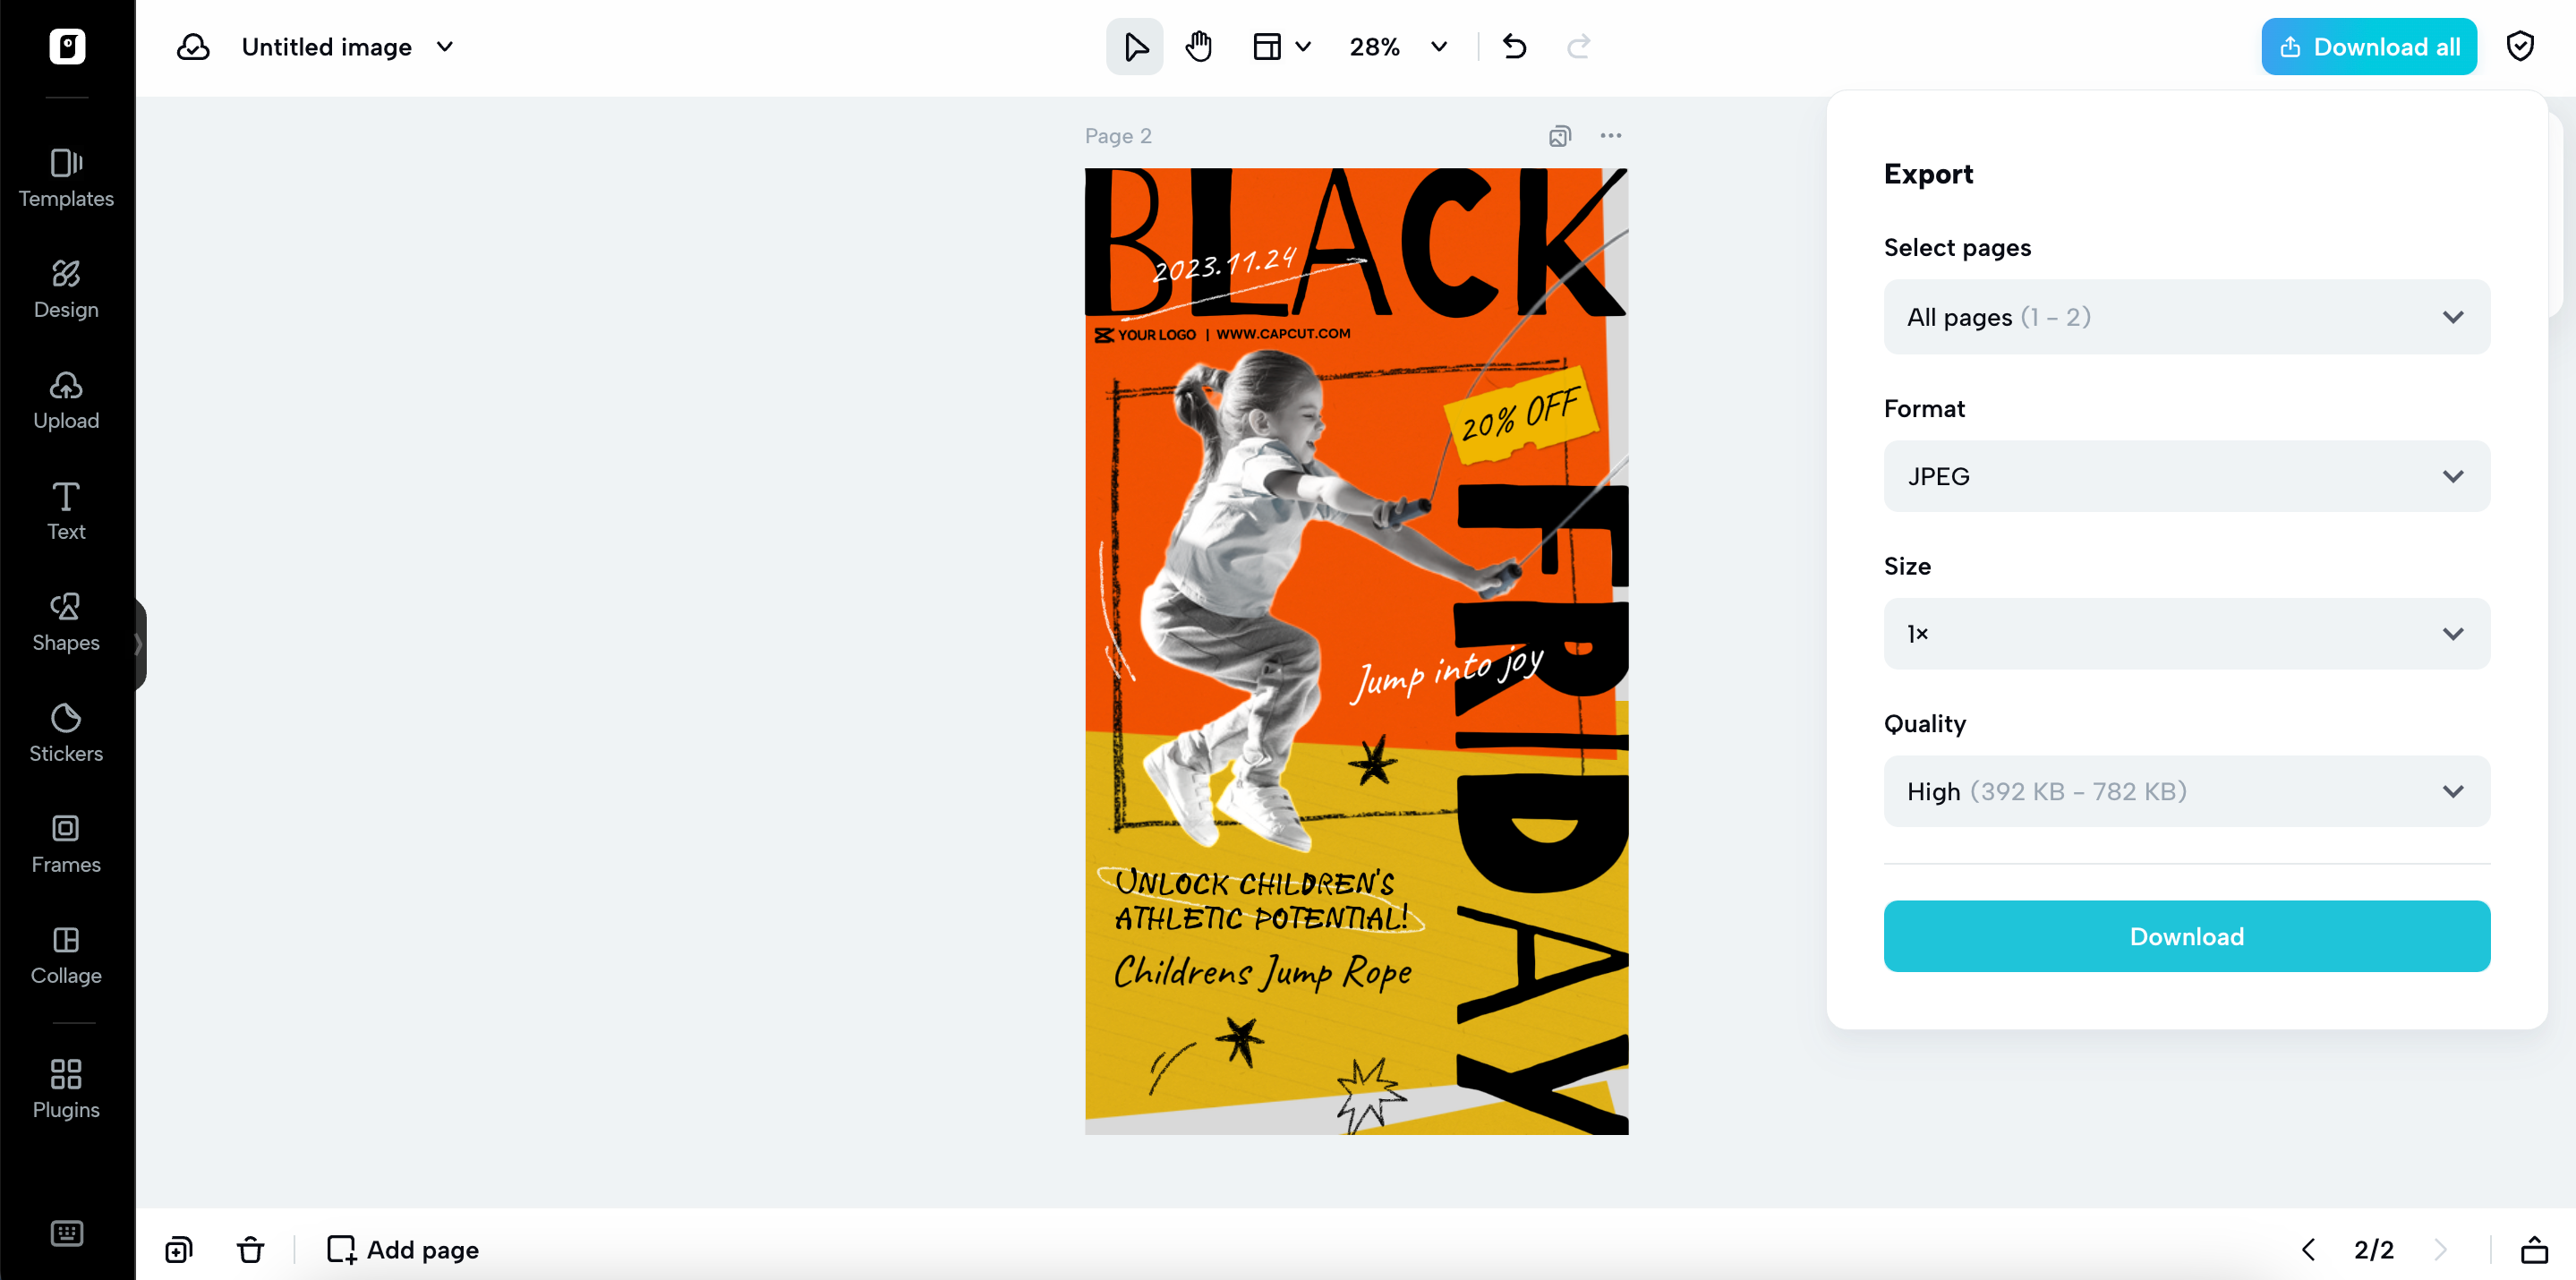Redo the last action
This screenshot has width=2576, height=1280.
point(1578,46)
